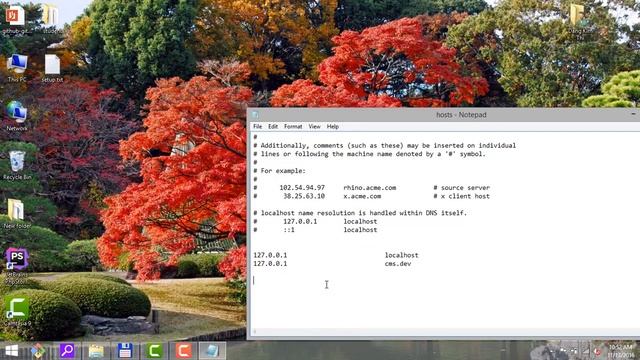The image size is (640, 360).
Task: Click the 'Additionally, comments' line in Notepad
Action: pos(384,146)
